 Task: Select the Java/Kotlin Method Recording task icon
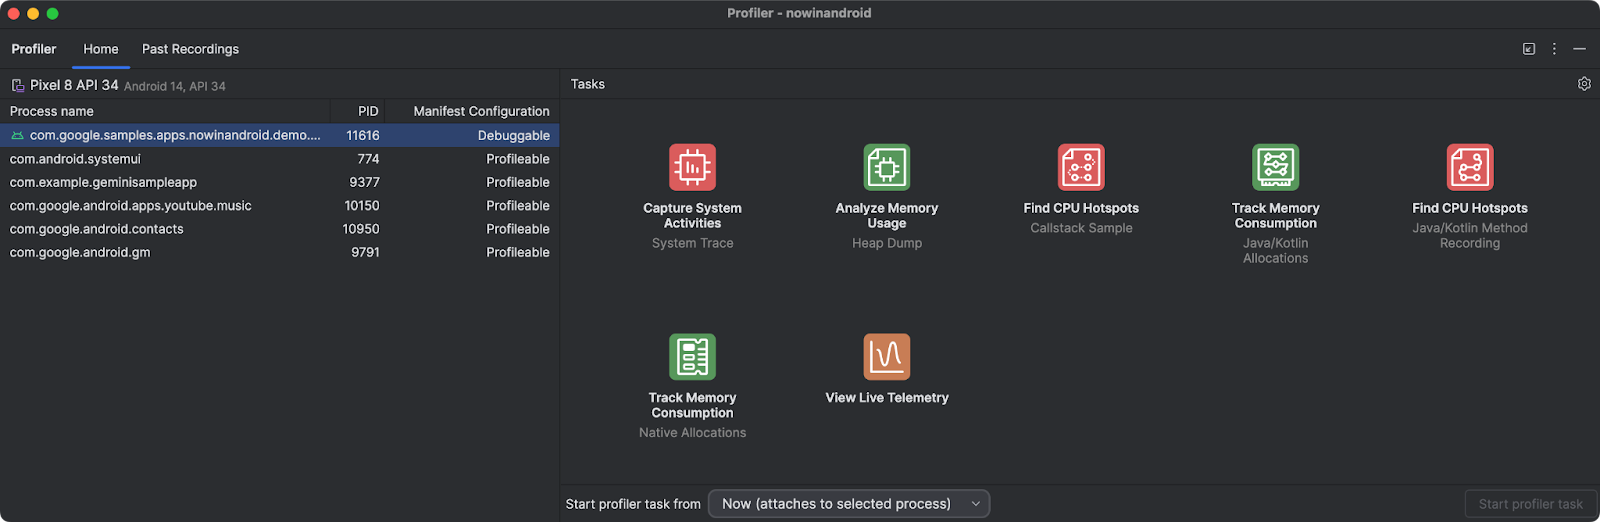(1469, 168)
